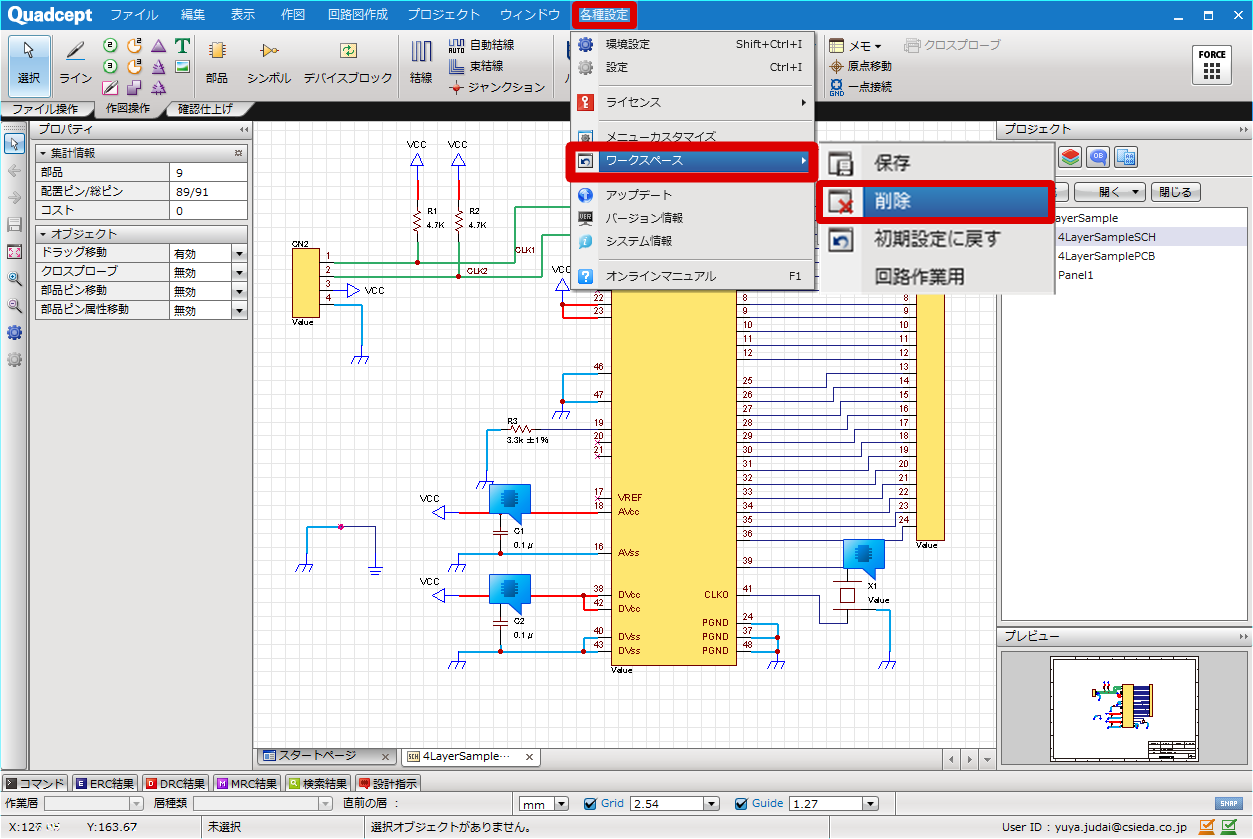
Task: Open the メモ dropdown
Action: (x=856, y=45)
